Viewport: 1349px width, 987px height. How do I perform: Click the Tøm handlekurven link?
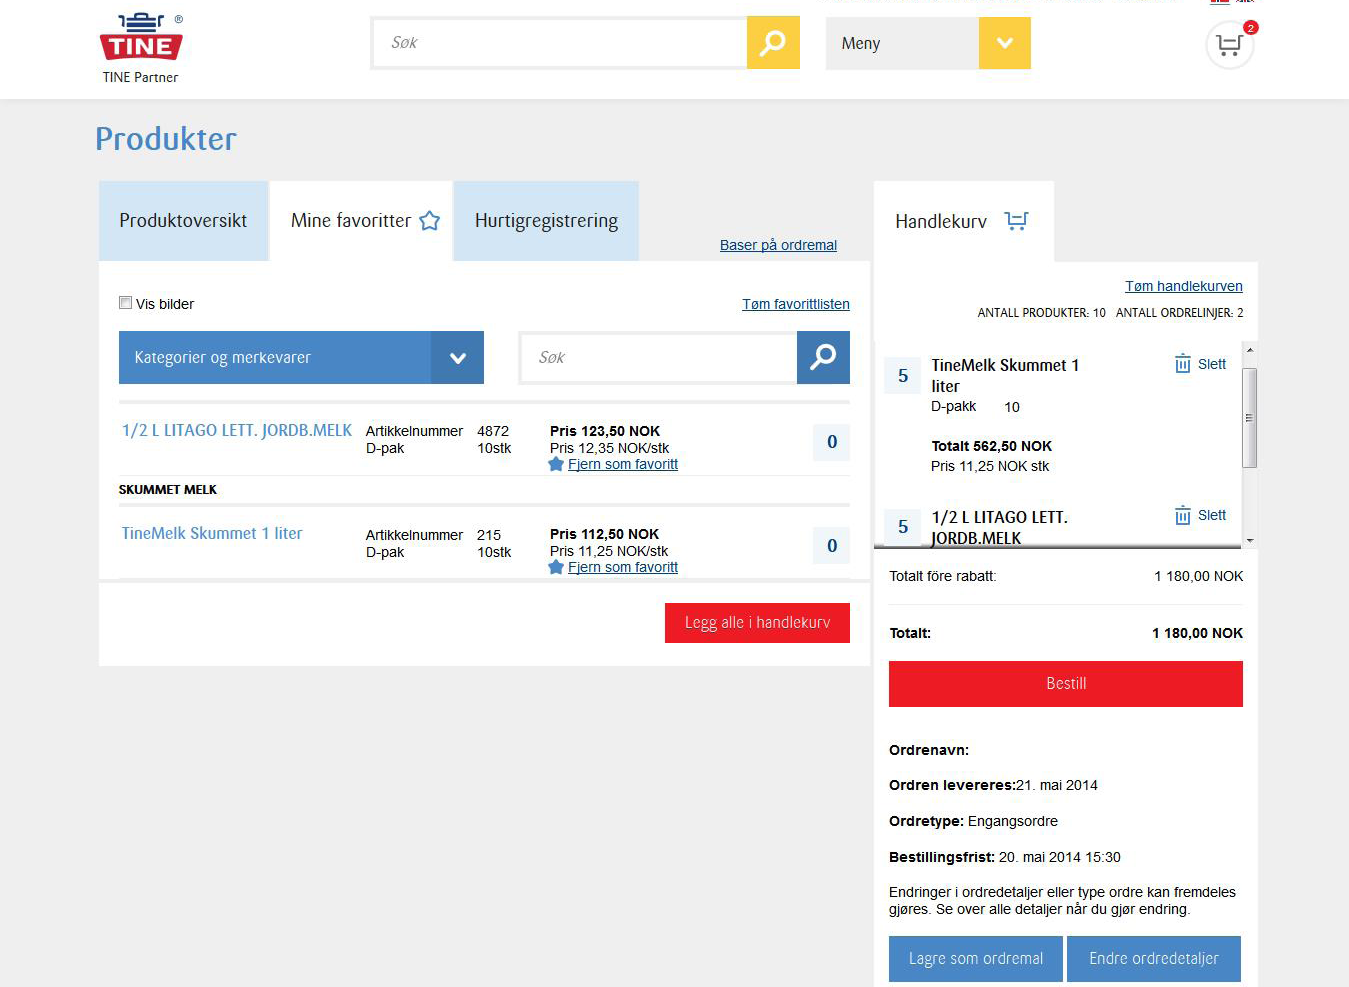(x=1184, y=286)
